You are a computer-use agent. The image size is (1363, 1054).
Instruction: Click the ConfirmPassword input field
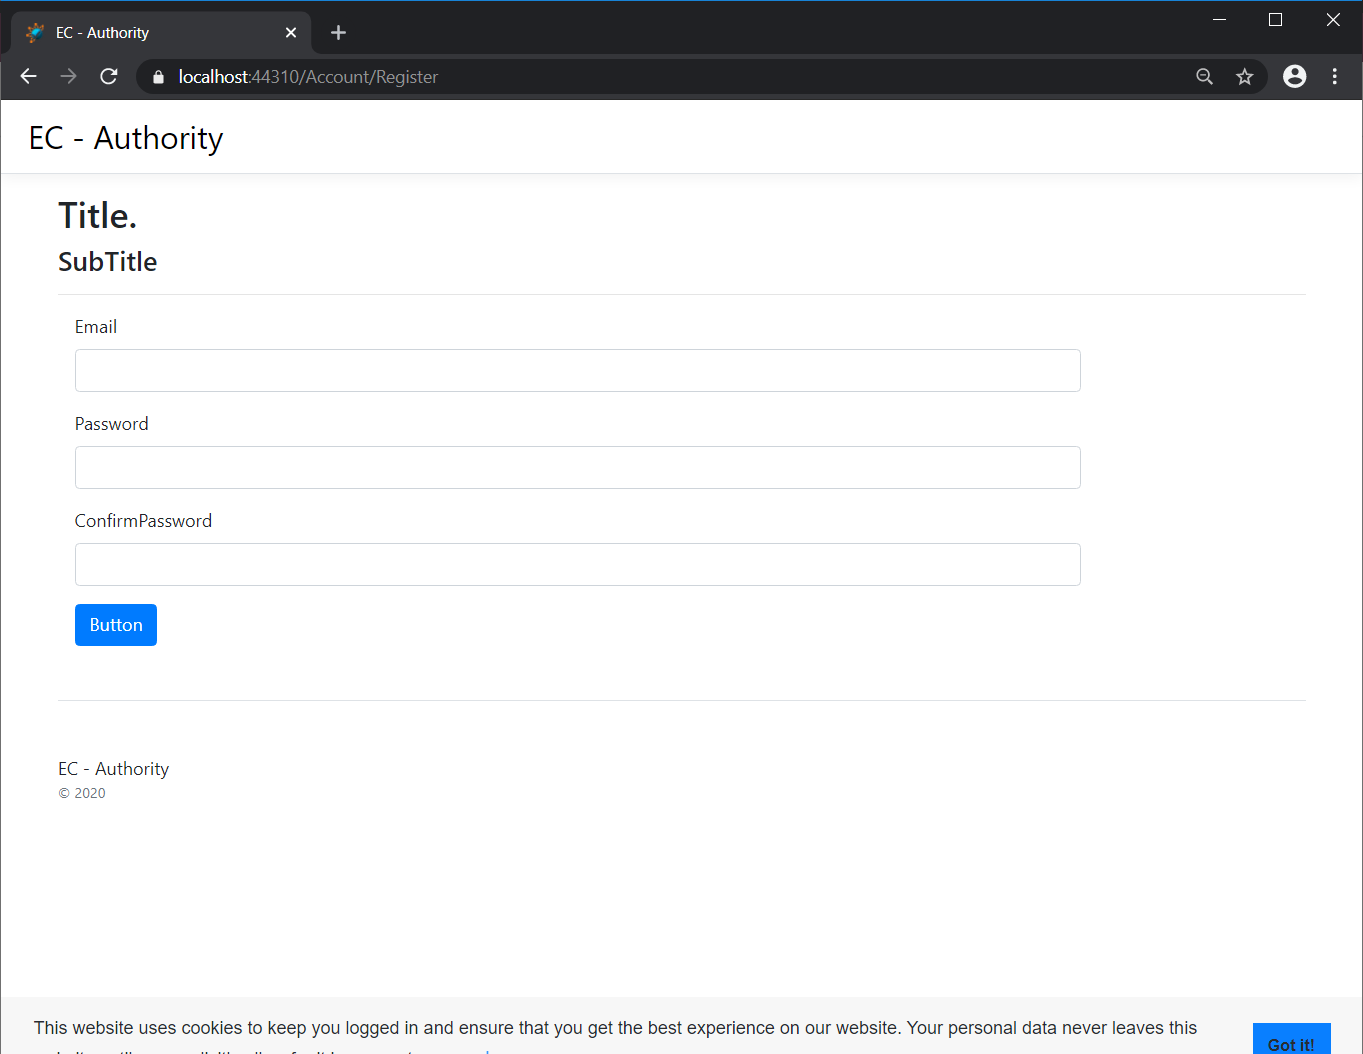coord(577,564)
